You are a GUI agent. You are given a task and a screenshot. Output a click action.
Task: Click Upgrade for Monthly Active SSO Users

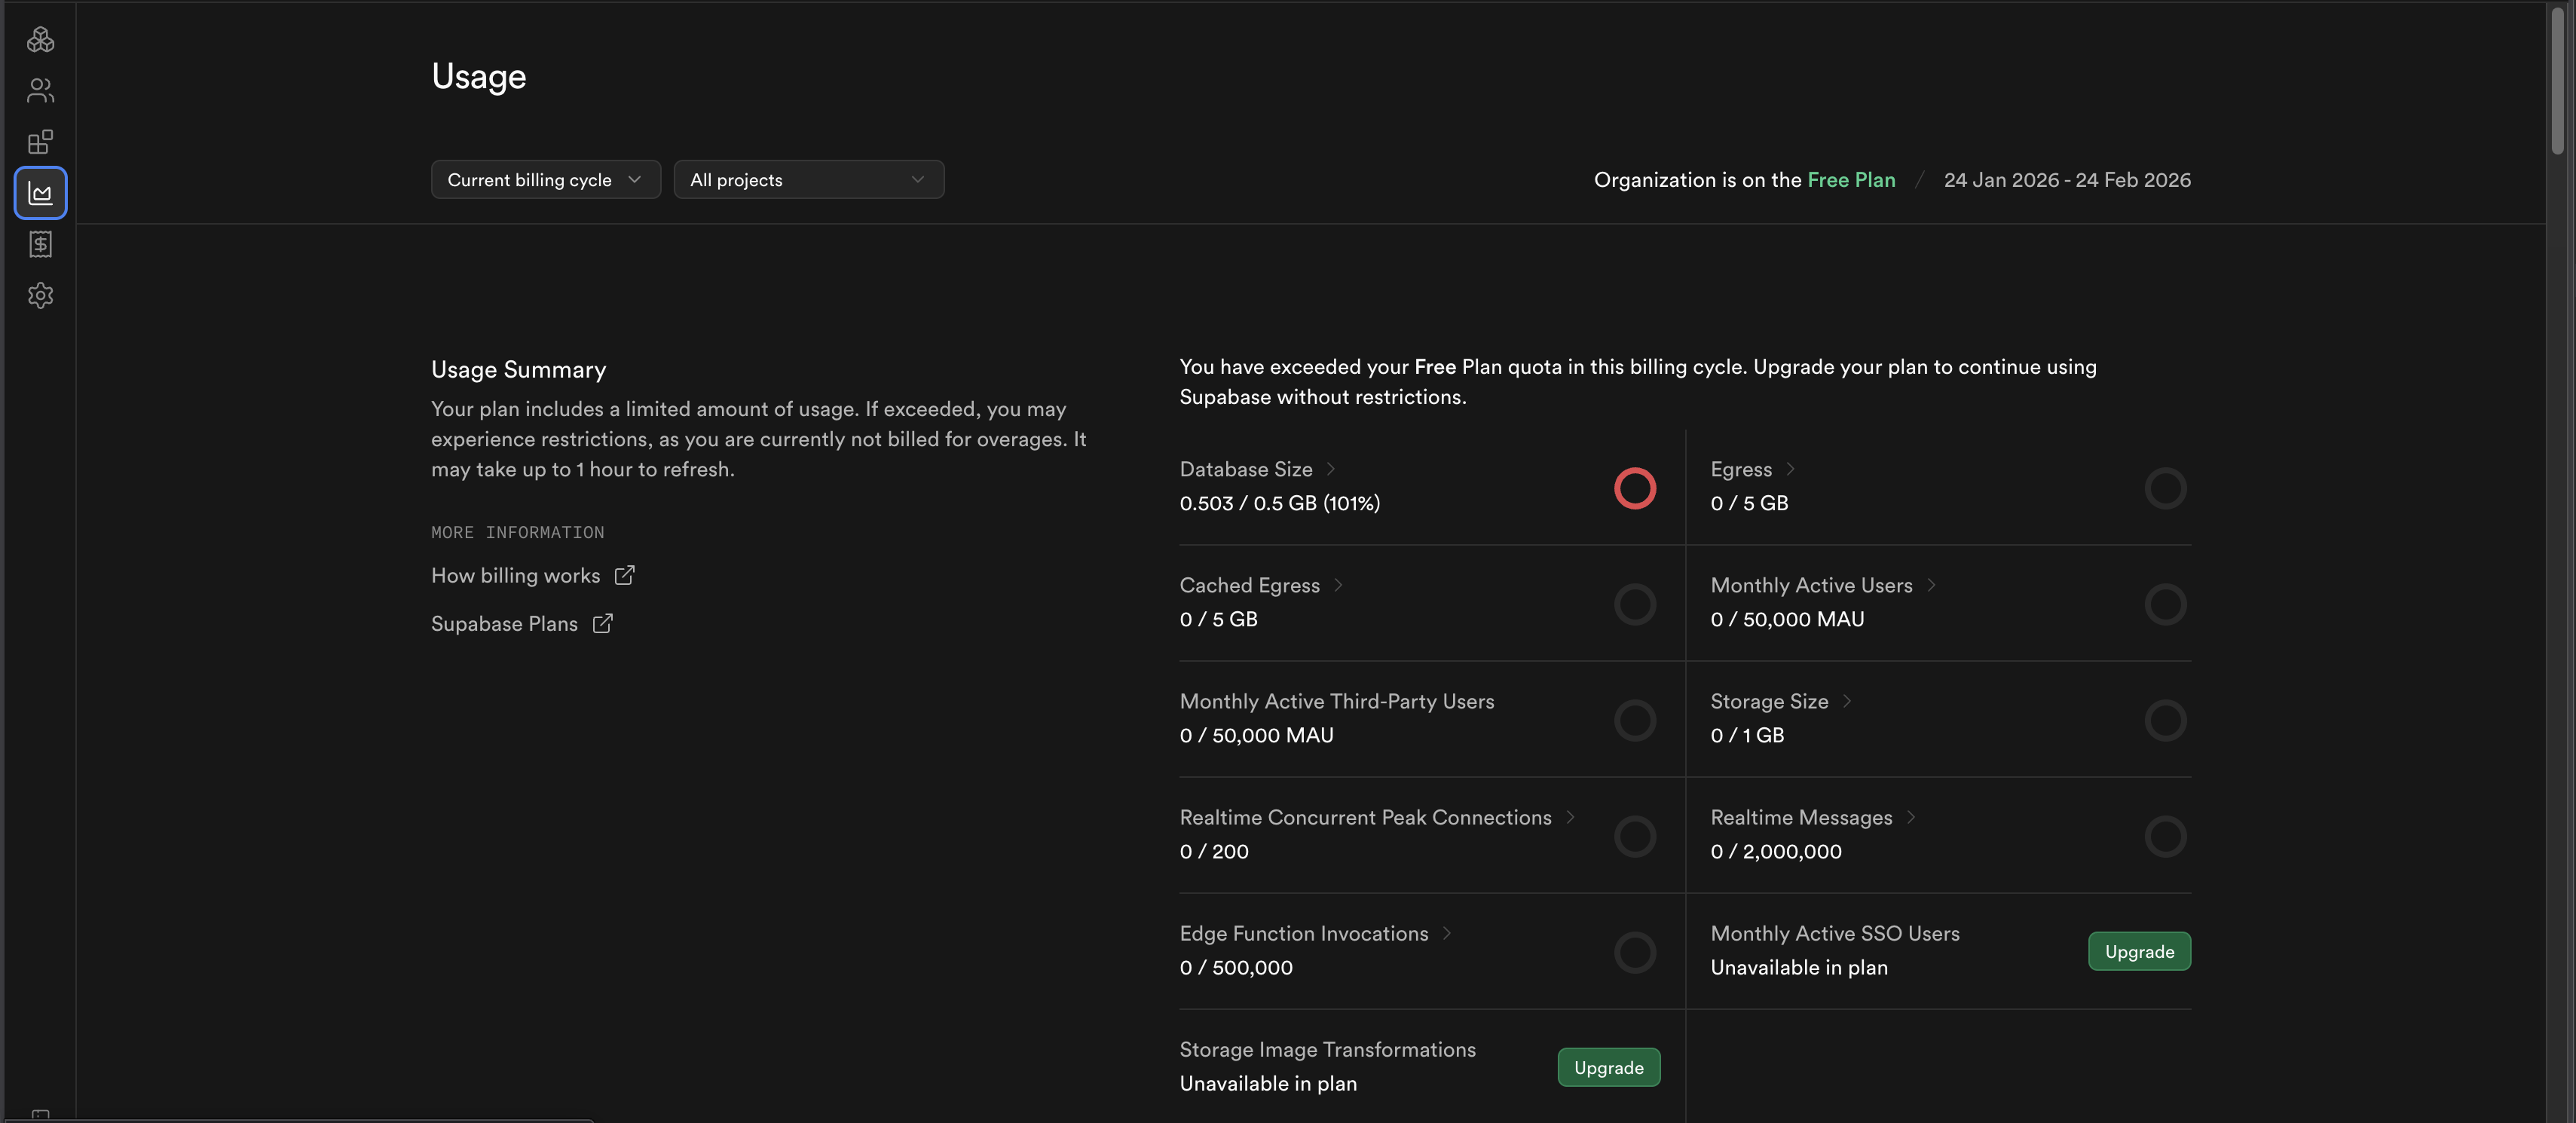[x=2138, y=951]
